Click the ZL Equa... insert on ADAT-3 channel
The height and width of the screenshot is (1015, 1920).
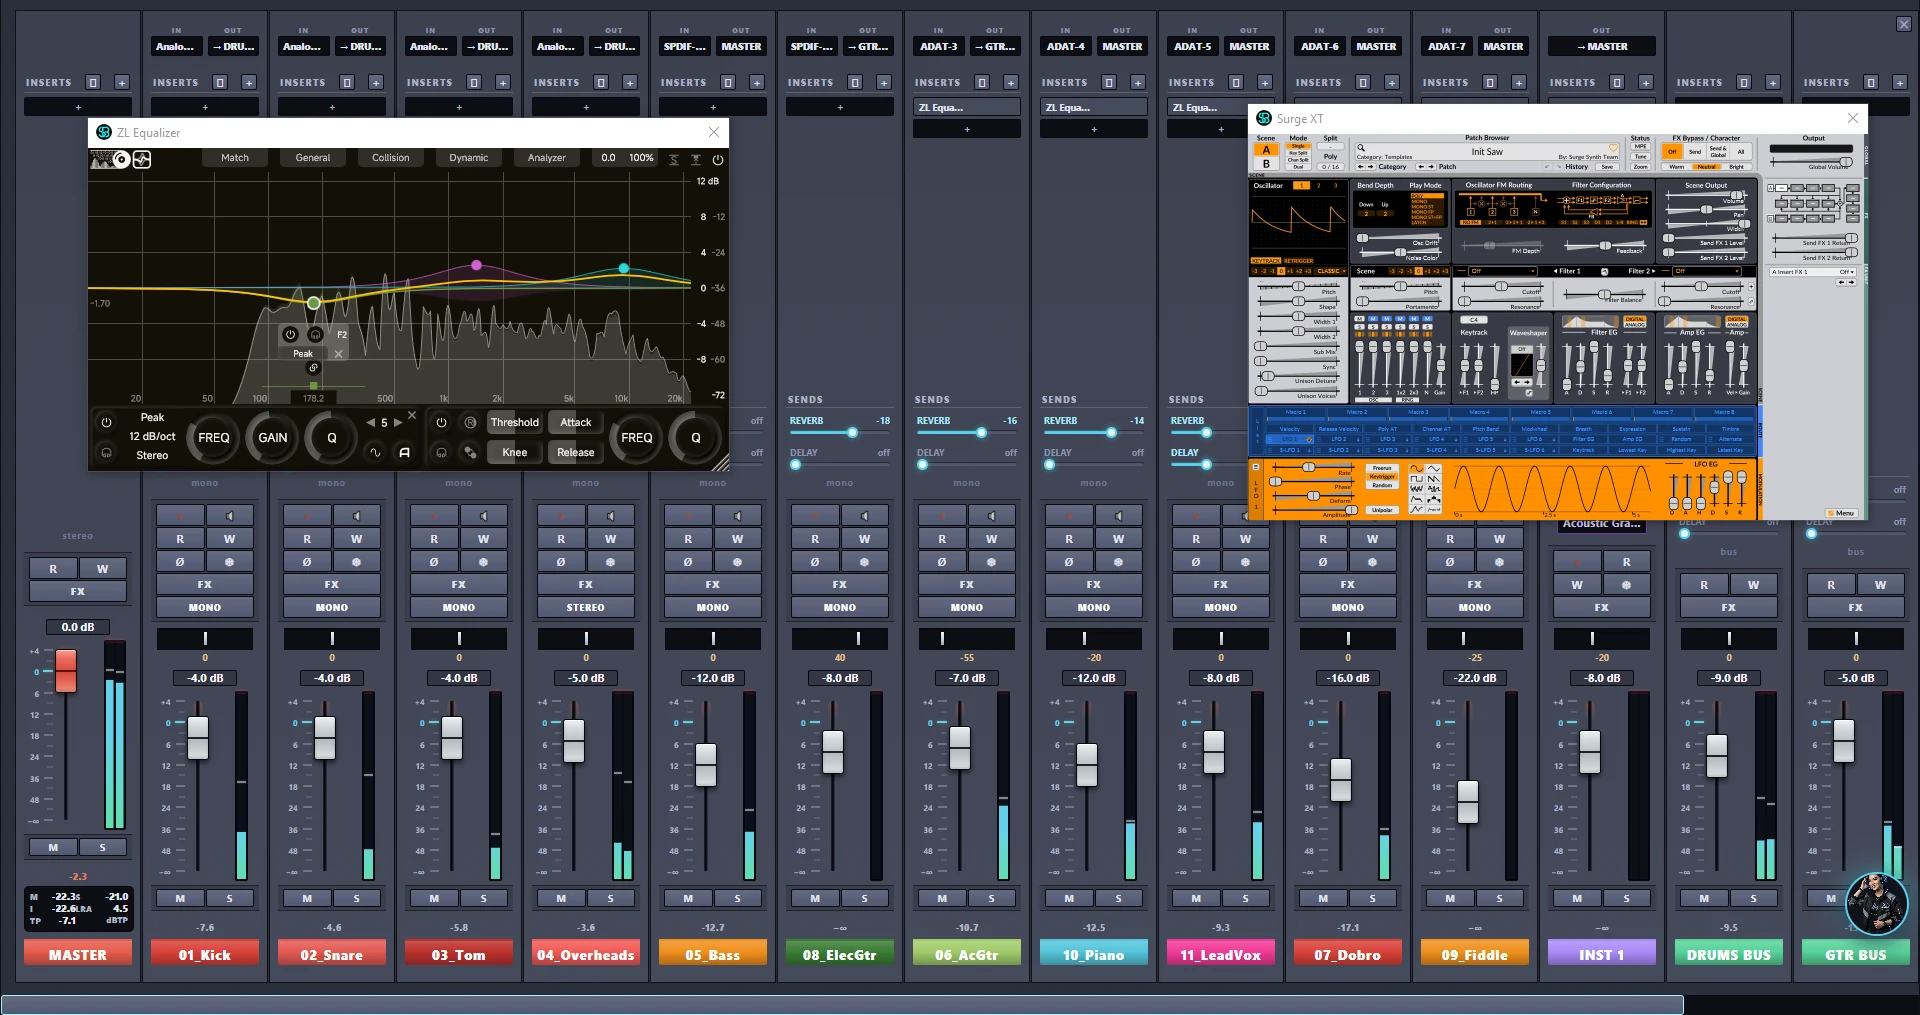967,107
